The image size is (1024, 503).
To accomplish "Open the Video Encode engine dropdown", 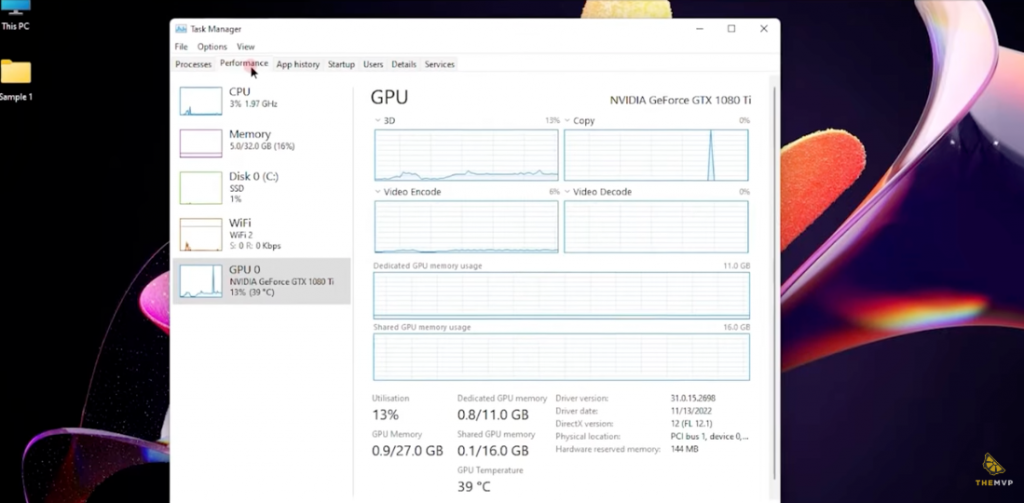I will (x=378, y=192).
